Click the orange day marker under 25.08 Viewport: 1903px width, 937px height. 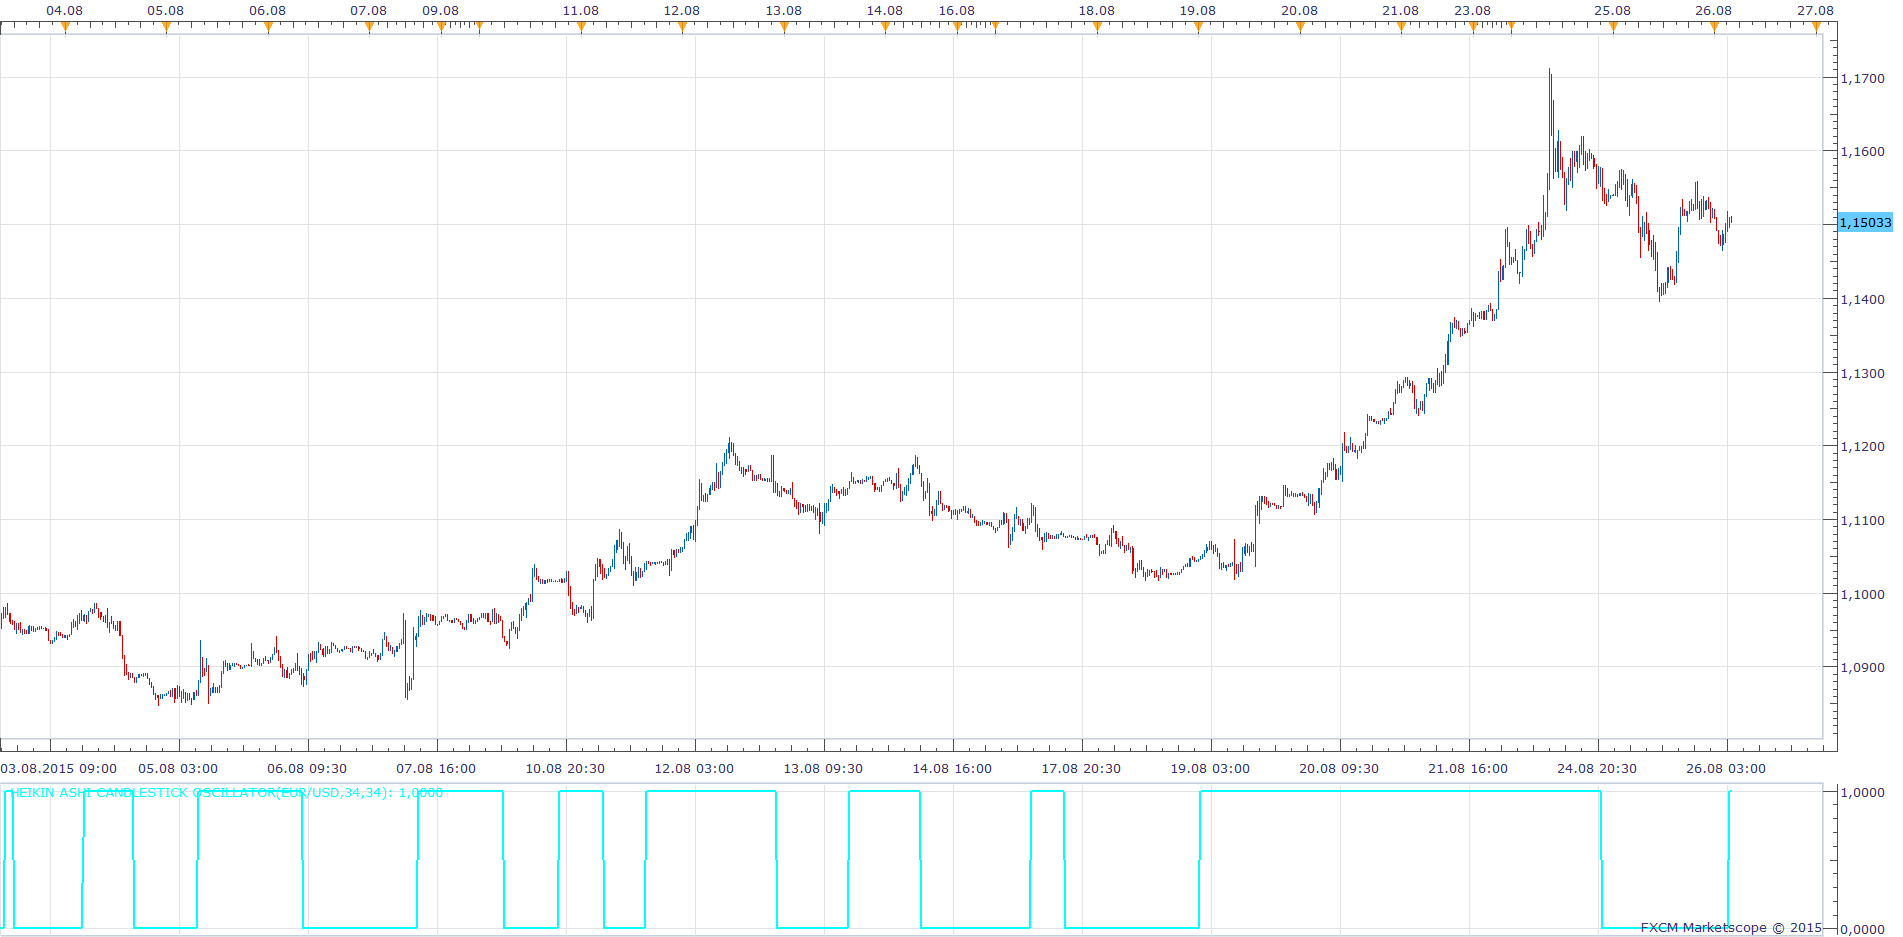(x=1613, y=27)
